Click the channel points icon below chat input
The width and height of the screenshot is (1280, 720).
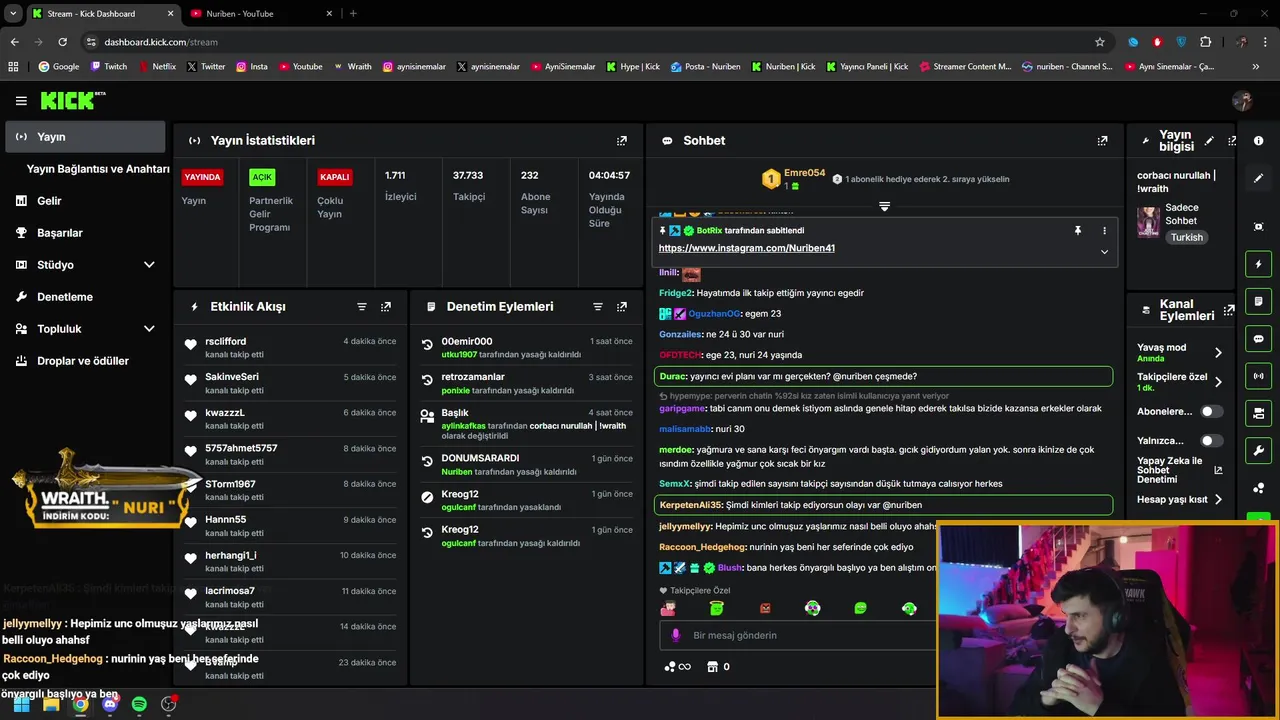pyautogui.click(x=670, y=666)
